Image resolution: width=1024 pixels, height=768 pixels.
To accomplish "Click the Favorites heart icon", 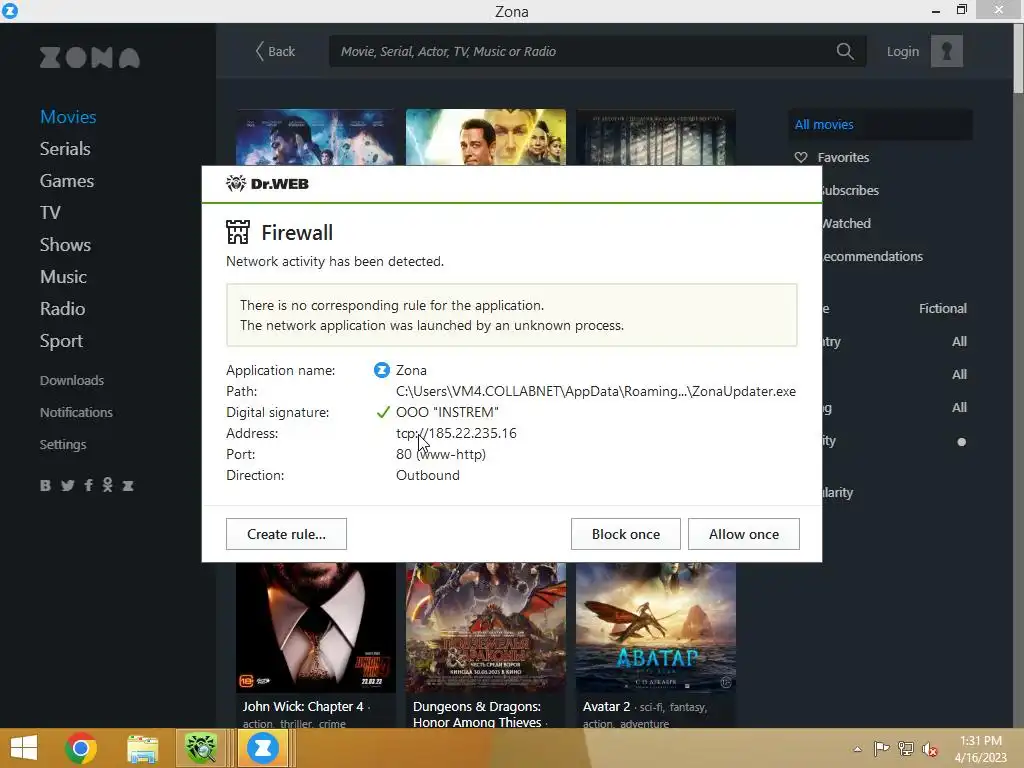I will pos(801,157).
